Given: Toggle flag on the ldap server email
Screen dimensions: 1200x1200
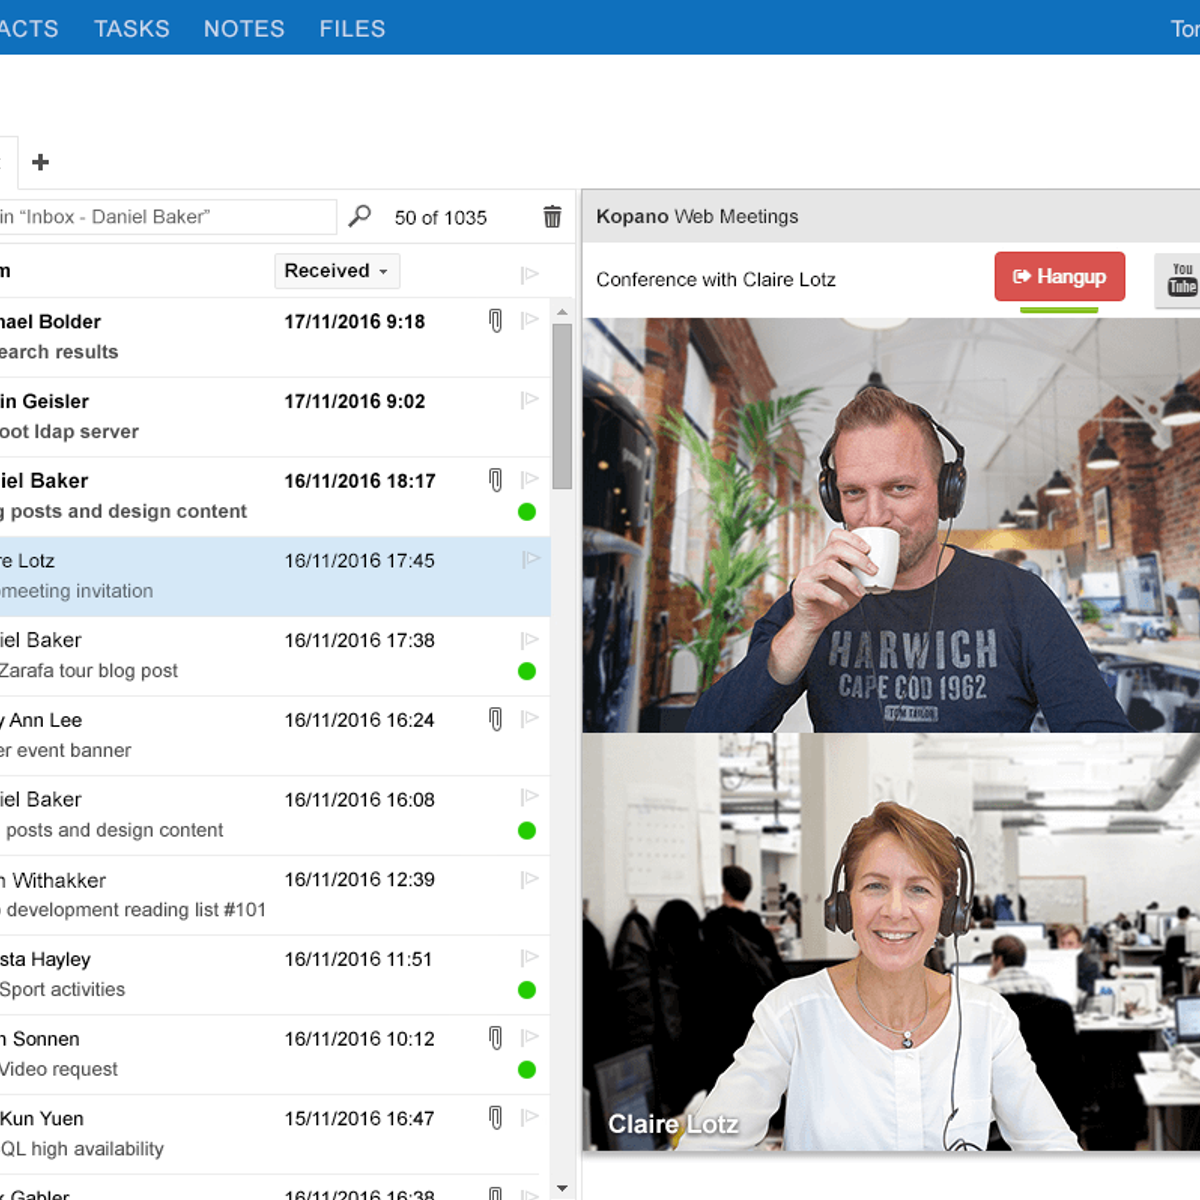Looking at the screenshot, I should pos(530,401).
